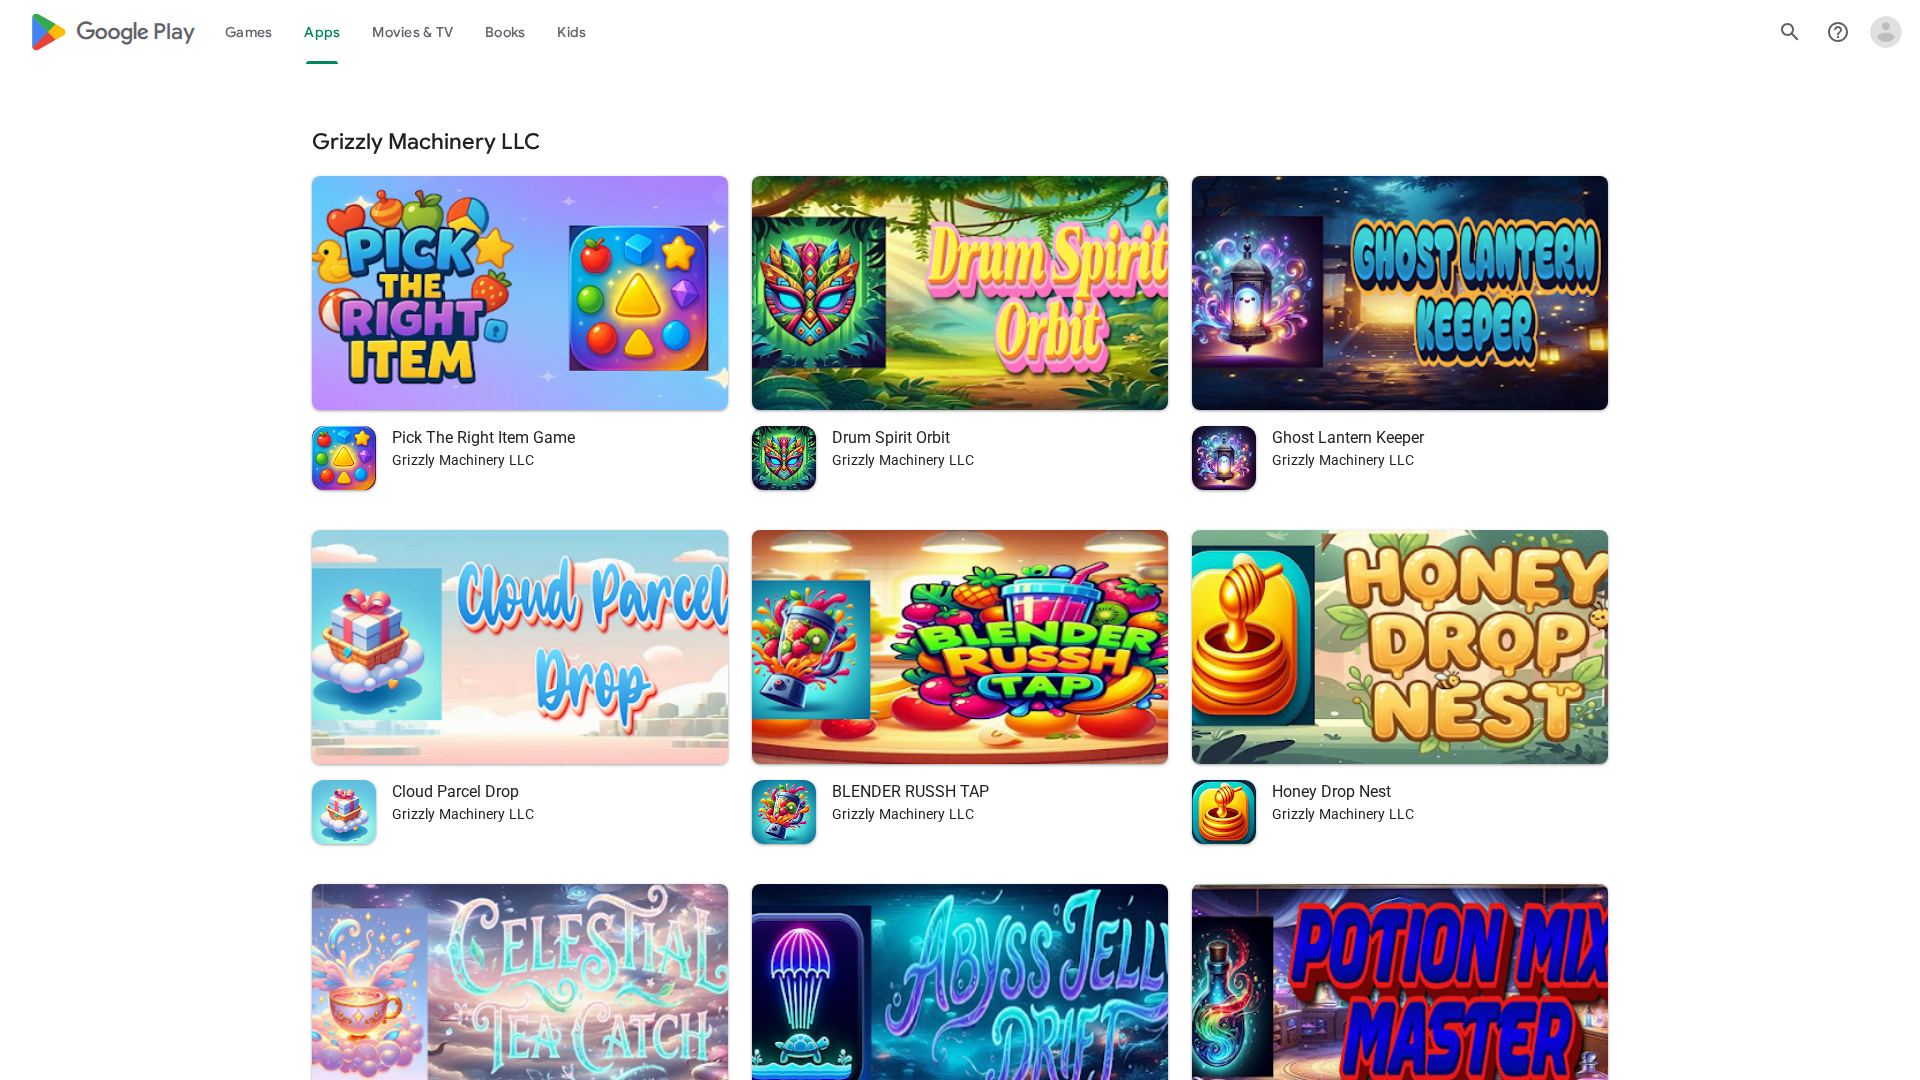Click developer name under Ghost Lantern Keeper
Screen dimensions: 1920x1080
1343,460
